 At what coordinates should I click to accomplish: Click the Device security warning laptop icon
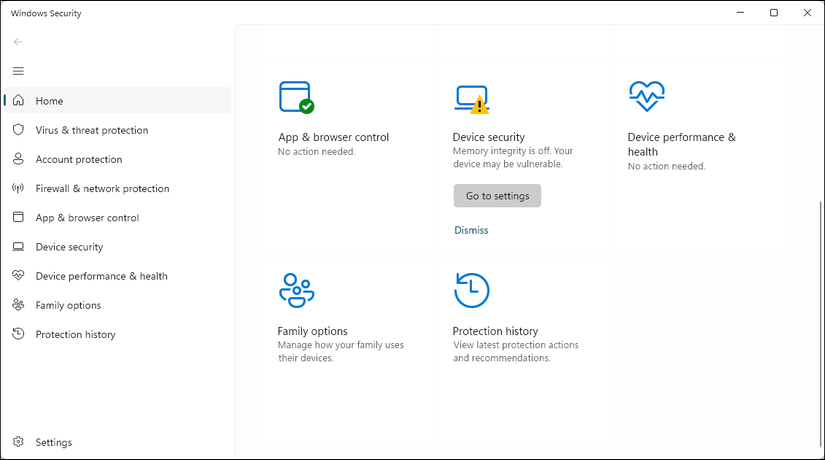pyautogui.click(x=471, y=97)
